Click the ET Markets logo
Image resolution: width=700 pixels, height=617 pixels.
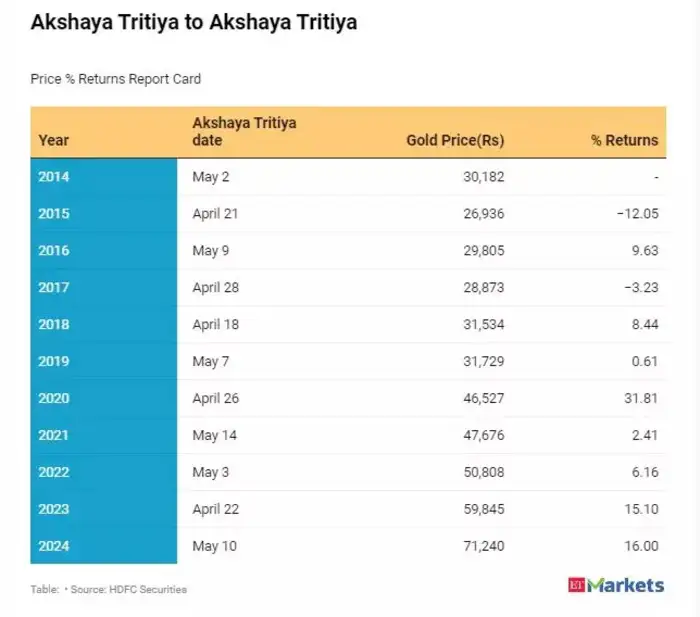click(615, 584)
